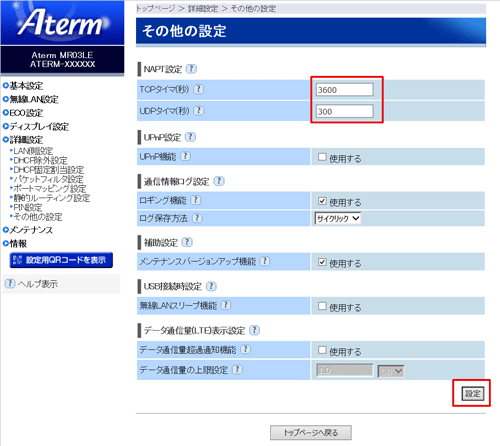Open the ログ保存方法 サイクリック dropdown
The height and width of the screenshot is (446, 500).
pos(338,218)
